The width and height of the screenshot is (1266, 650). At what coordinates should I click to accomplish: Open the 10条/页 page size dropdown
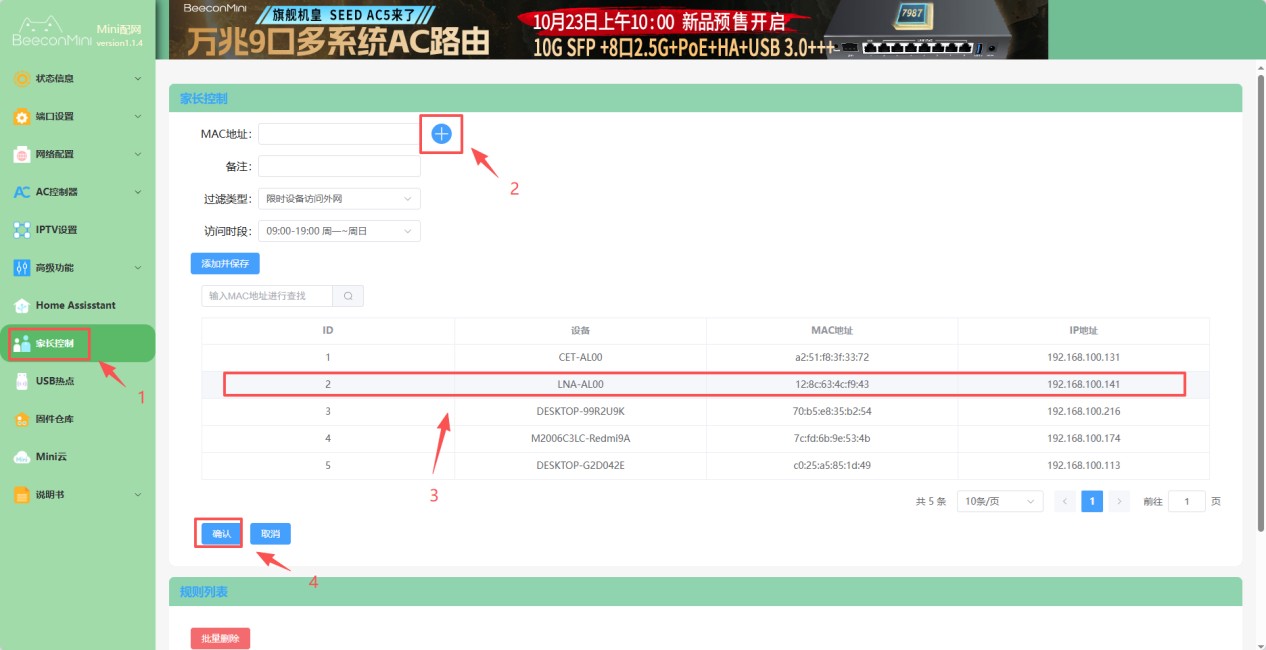[999, 502]
